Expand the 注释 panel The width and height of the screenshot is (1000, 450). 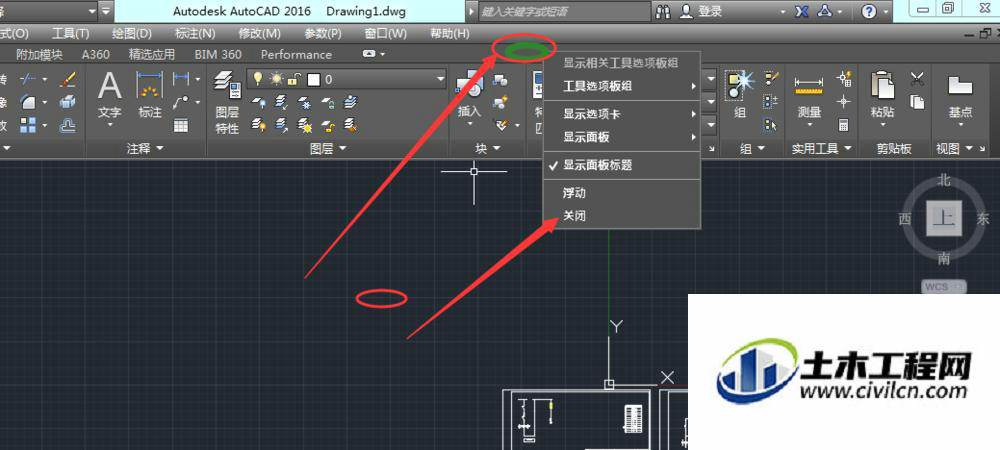pos(145,149)
